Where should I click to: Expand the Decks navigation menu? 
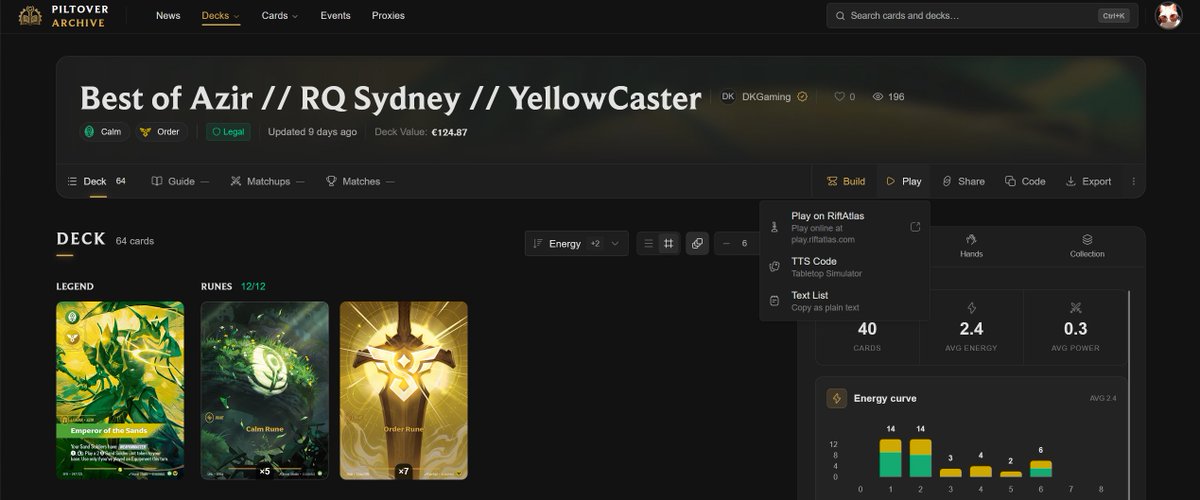pos(221,16)
